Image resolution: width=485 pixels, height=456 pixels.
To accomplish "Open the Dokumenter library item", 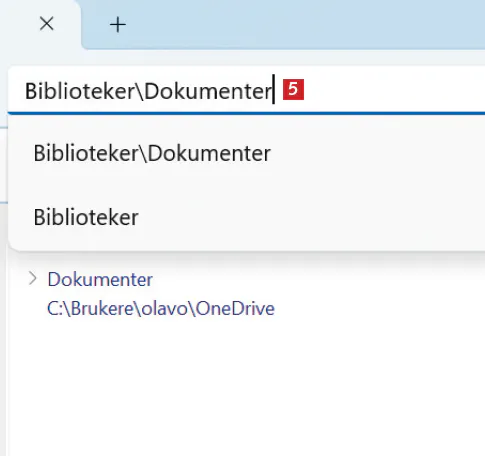I will pos(100,279).
